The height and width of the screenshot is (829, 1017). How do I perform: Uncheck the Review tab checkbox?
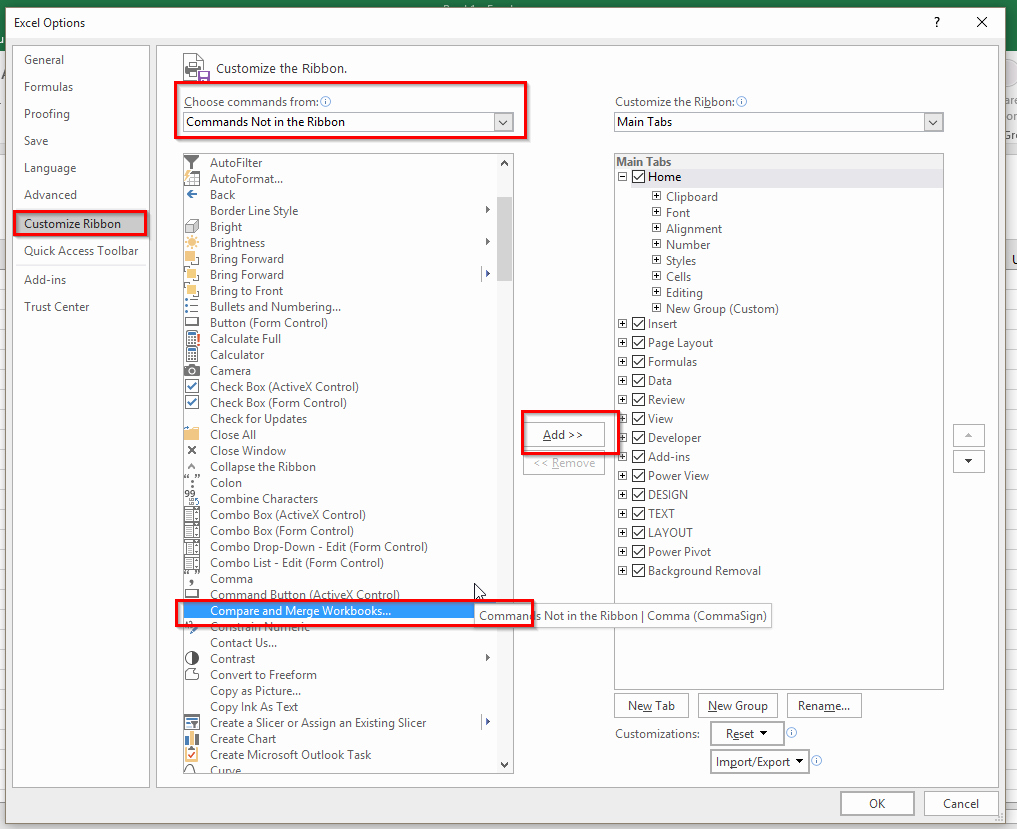pyautogui.click(x=638, y=399)
